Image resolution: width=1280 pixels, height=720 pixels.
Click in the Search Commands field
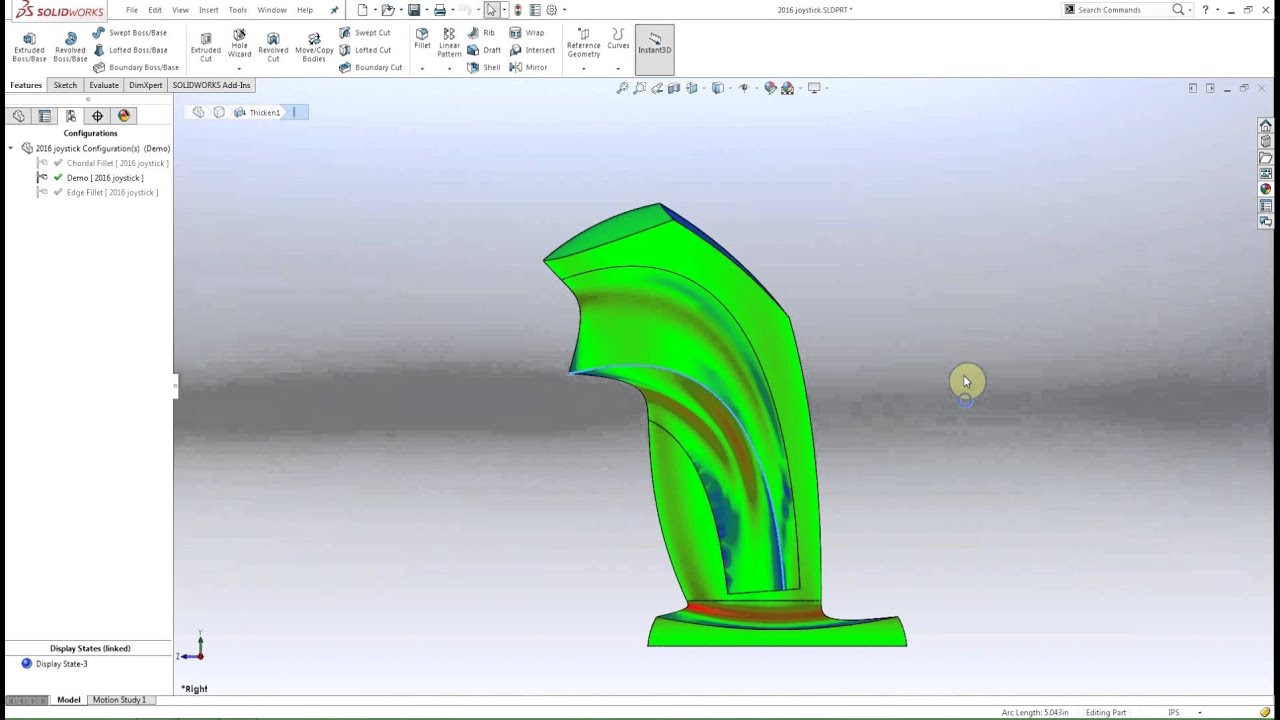tap(1118, 10)
